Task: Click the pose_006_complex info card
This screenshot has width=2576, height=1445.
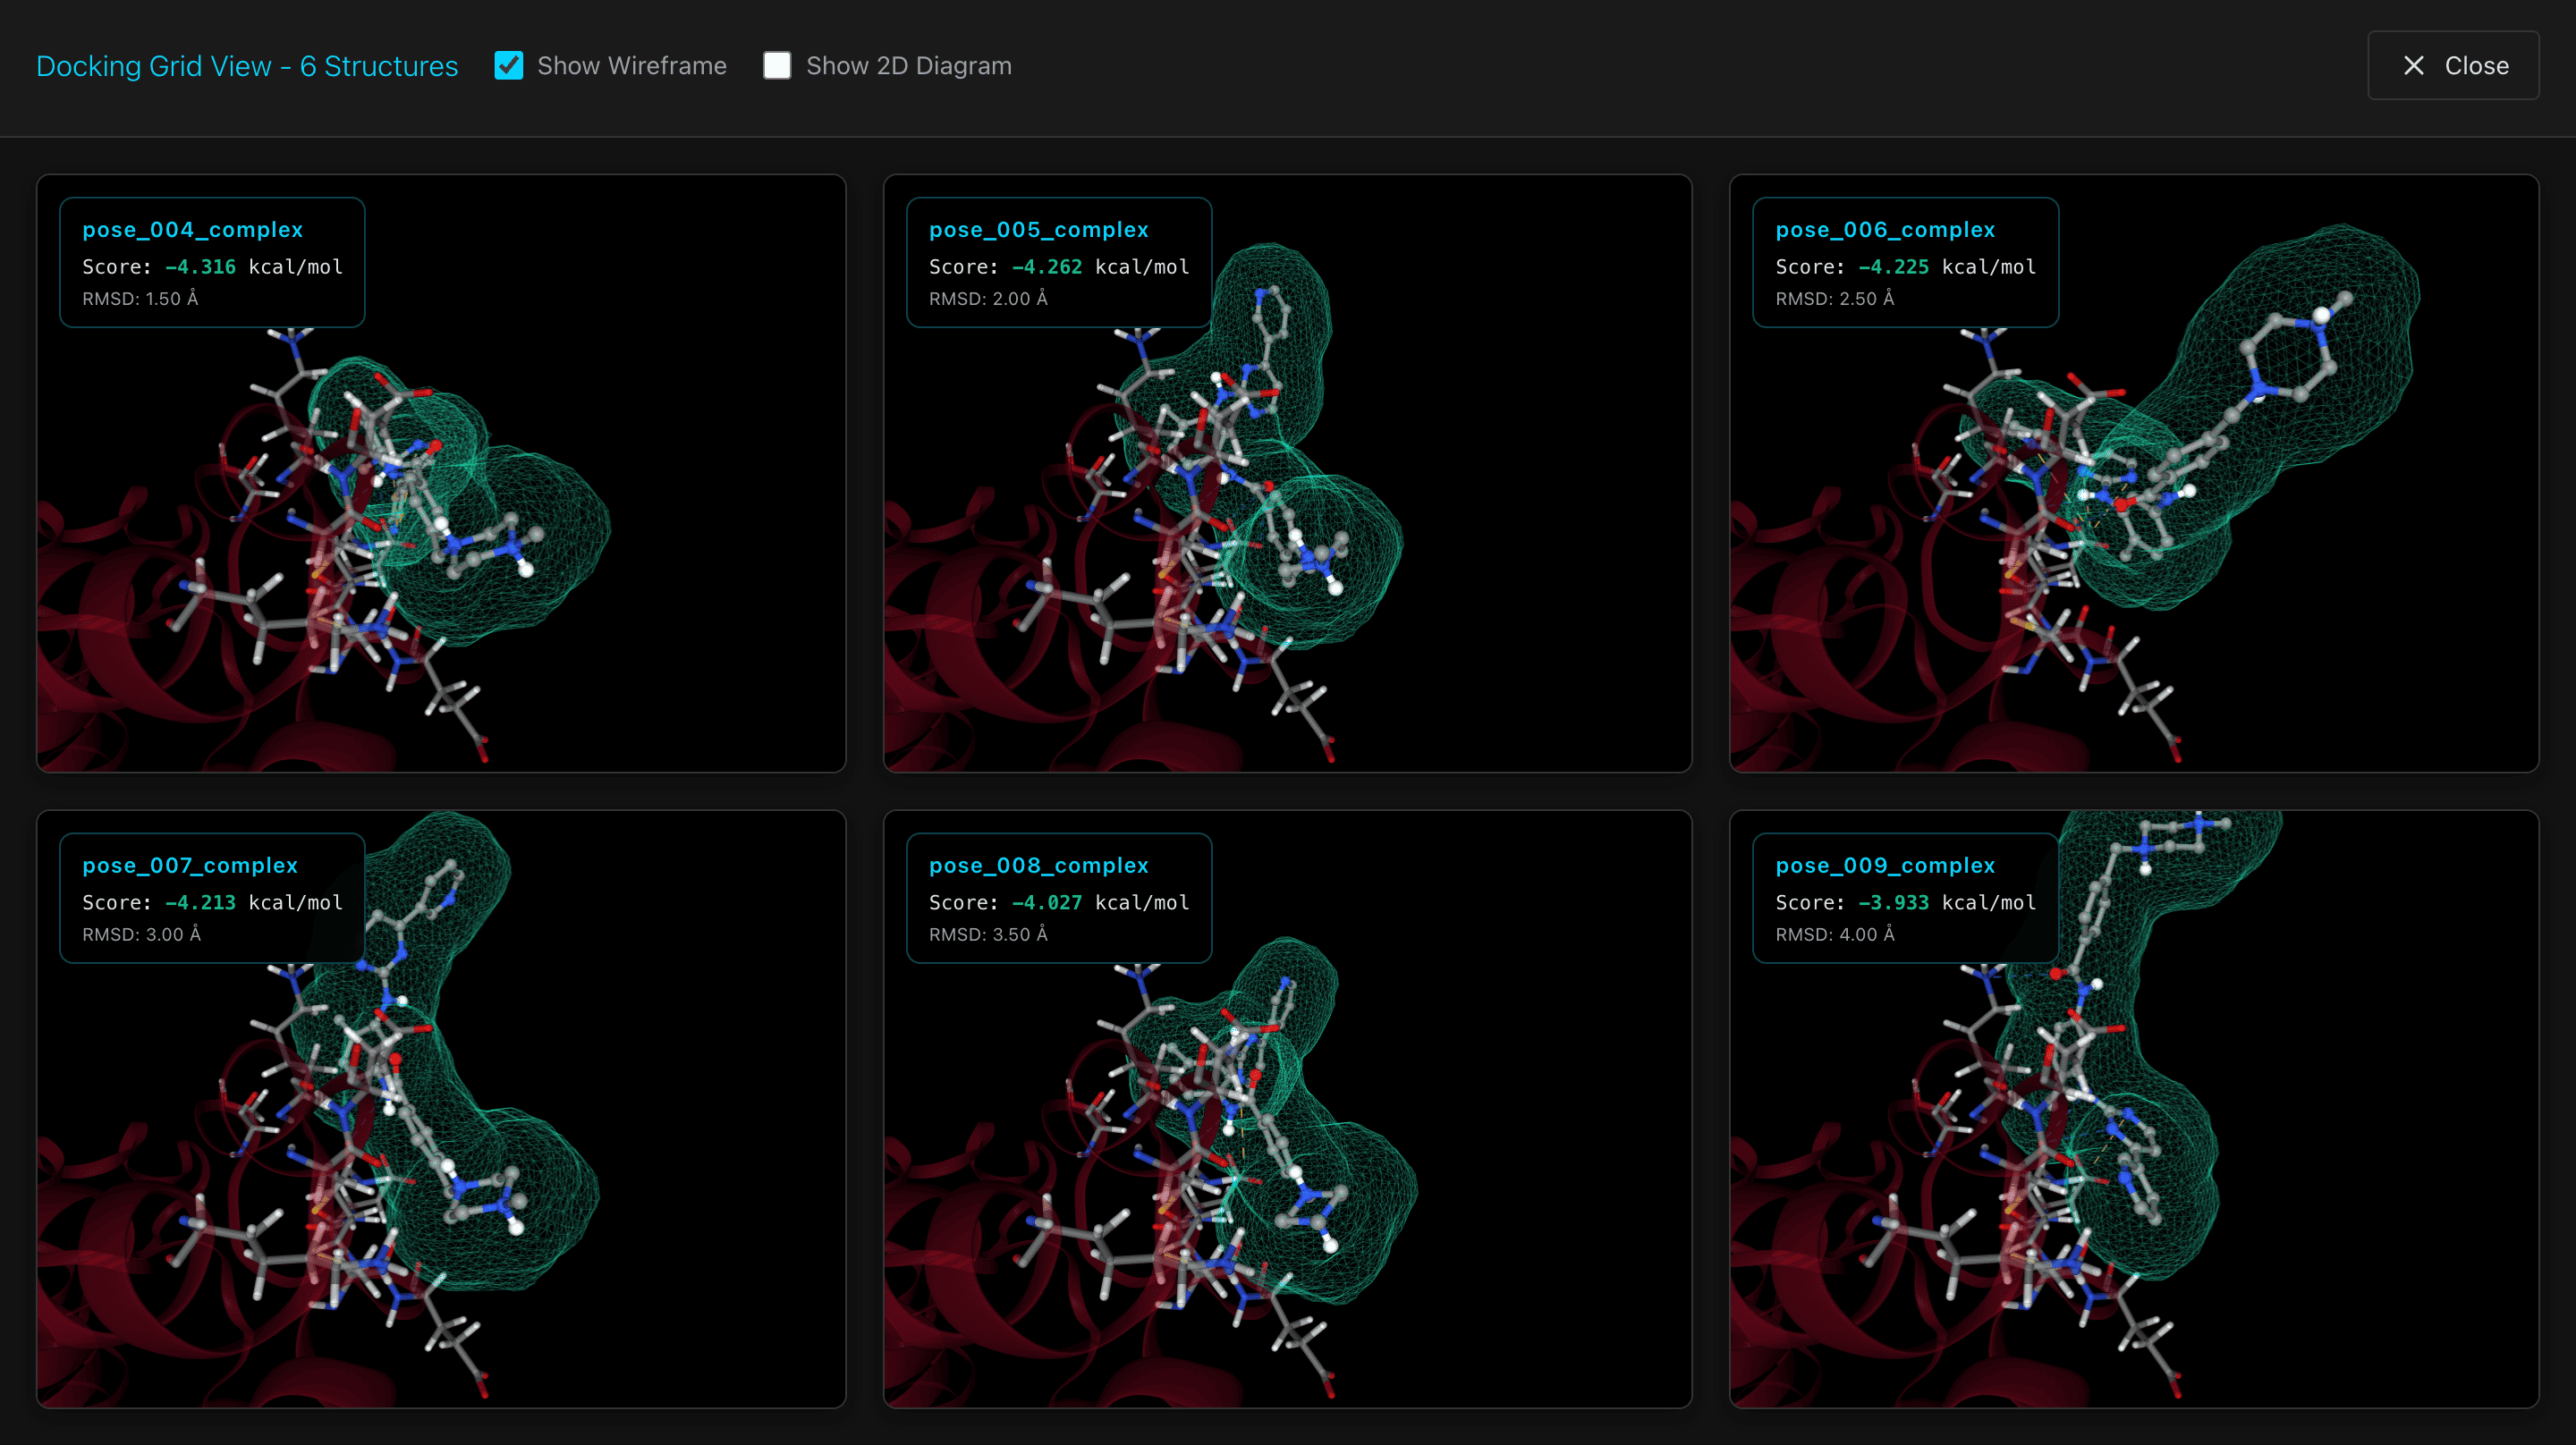Action: [x=1904, y=262]
